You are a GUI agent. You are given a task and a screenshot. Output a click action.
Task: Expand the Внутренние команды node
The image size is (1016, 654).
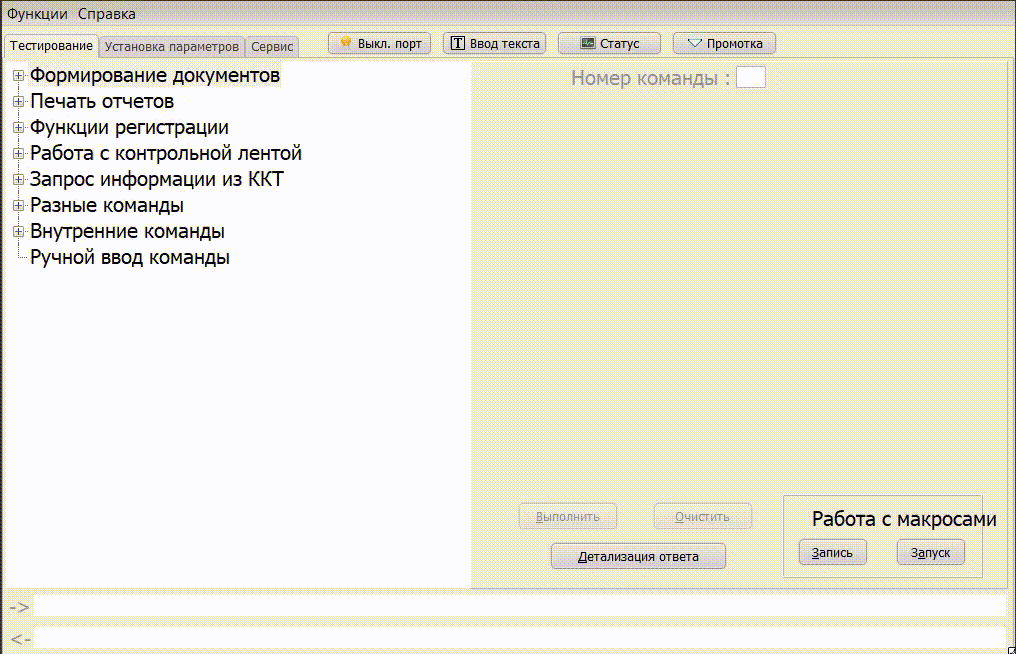(x=18, y=231)
